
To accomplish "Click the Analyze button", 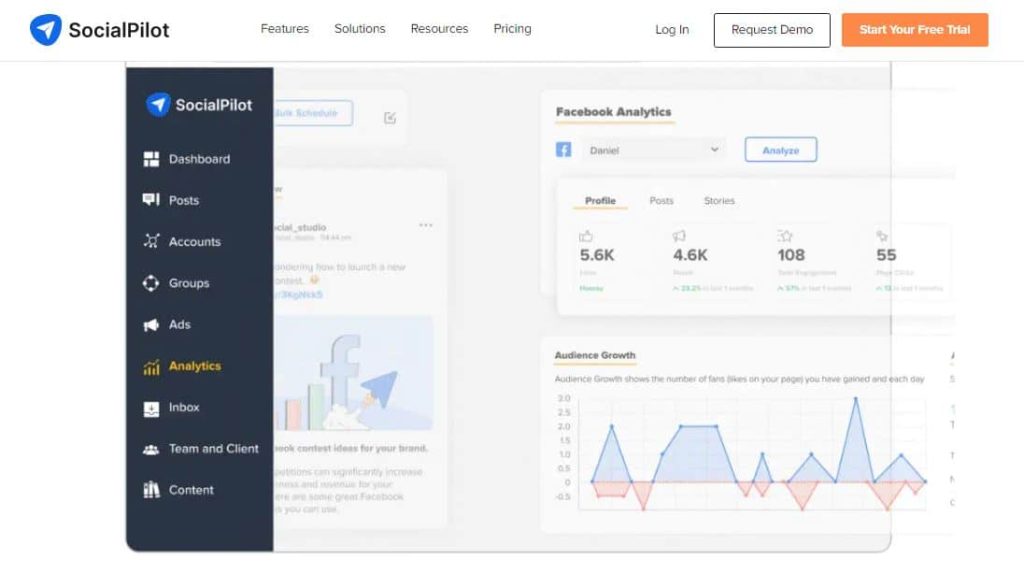I will tap(780, 150).
